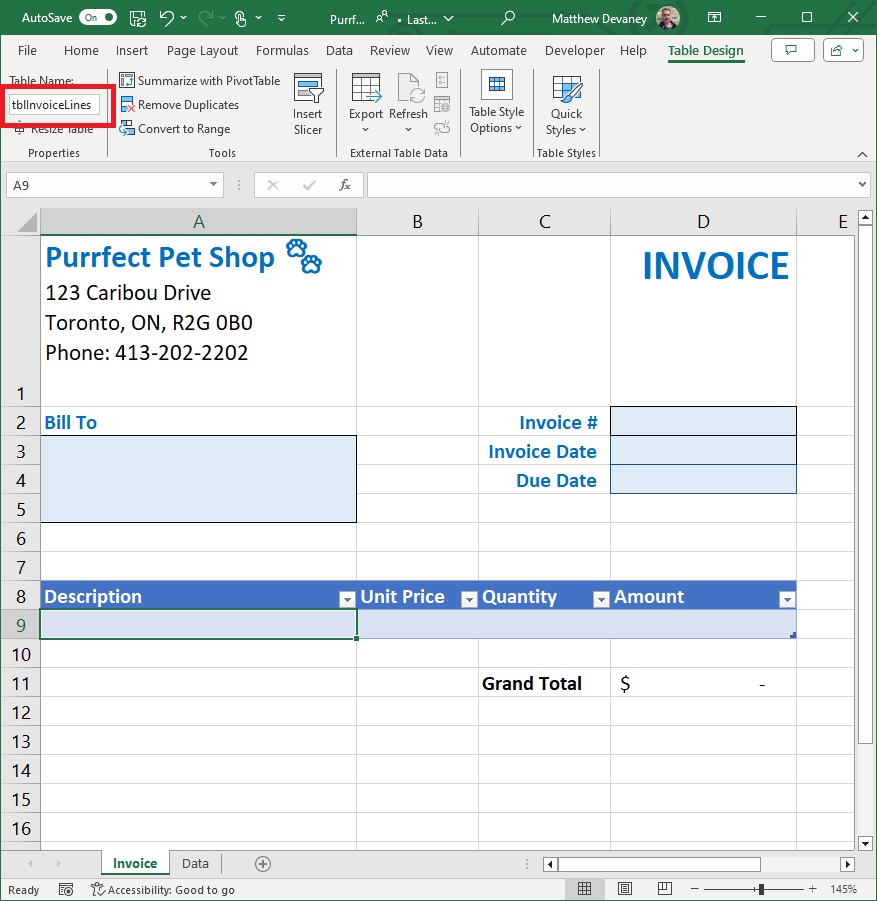The width and height of the screenshot is (877, 901).
Task: Switch to the Table Design ribbon tab
Action: tap(705, 50)
